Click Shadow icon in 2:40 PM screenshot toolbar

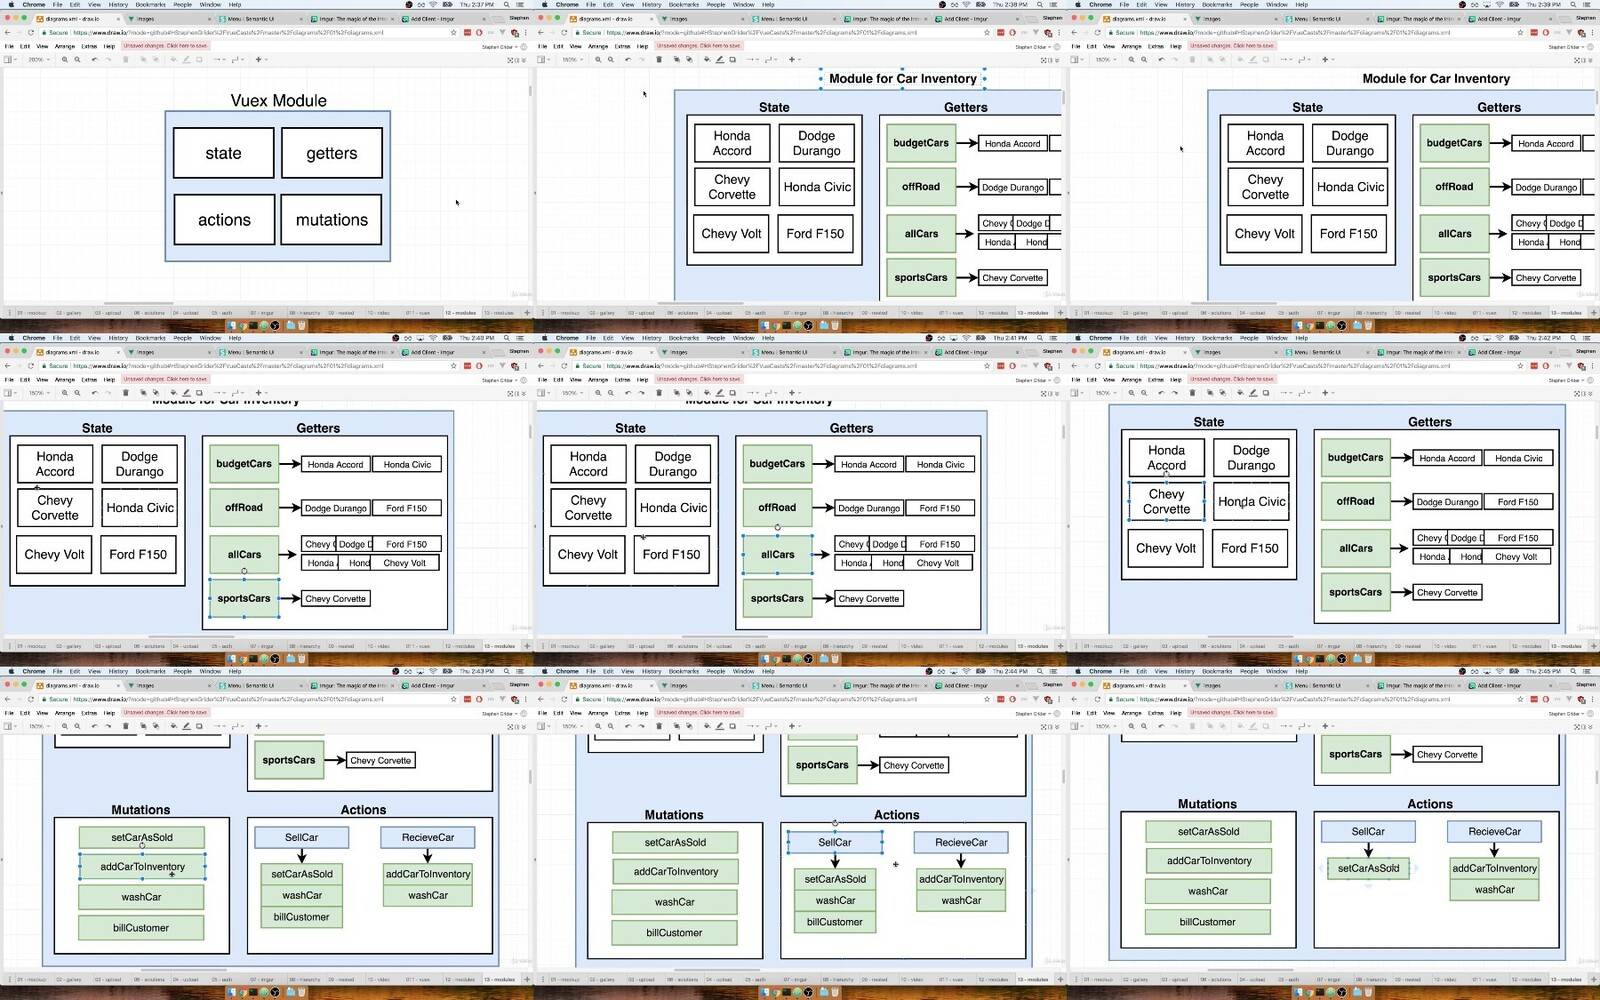(199, 393)
